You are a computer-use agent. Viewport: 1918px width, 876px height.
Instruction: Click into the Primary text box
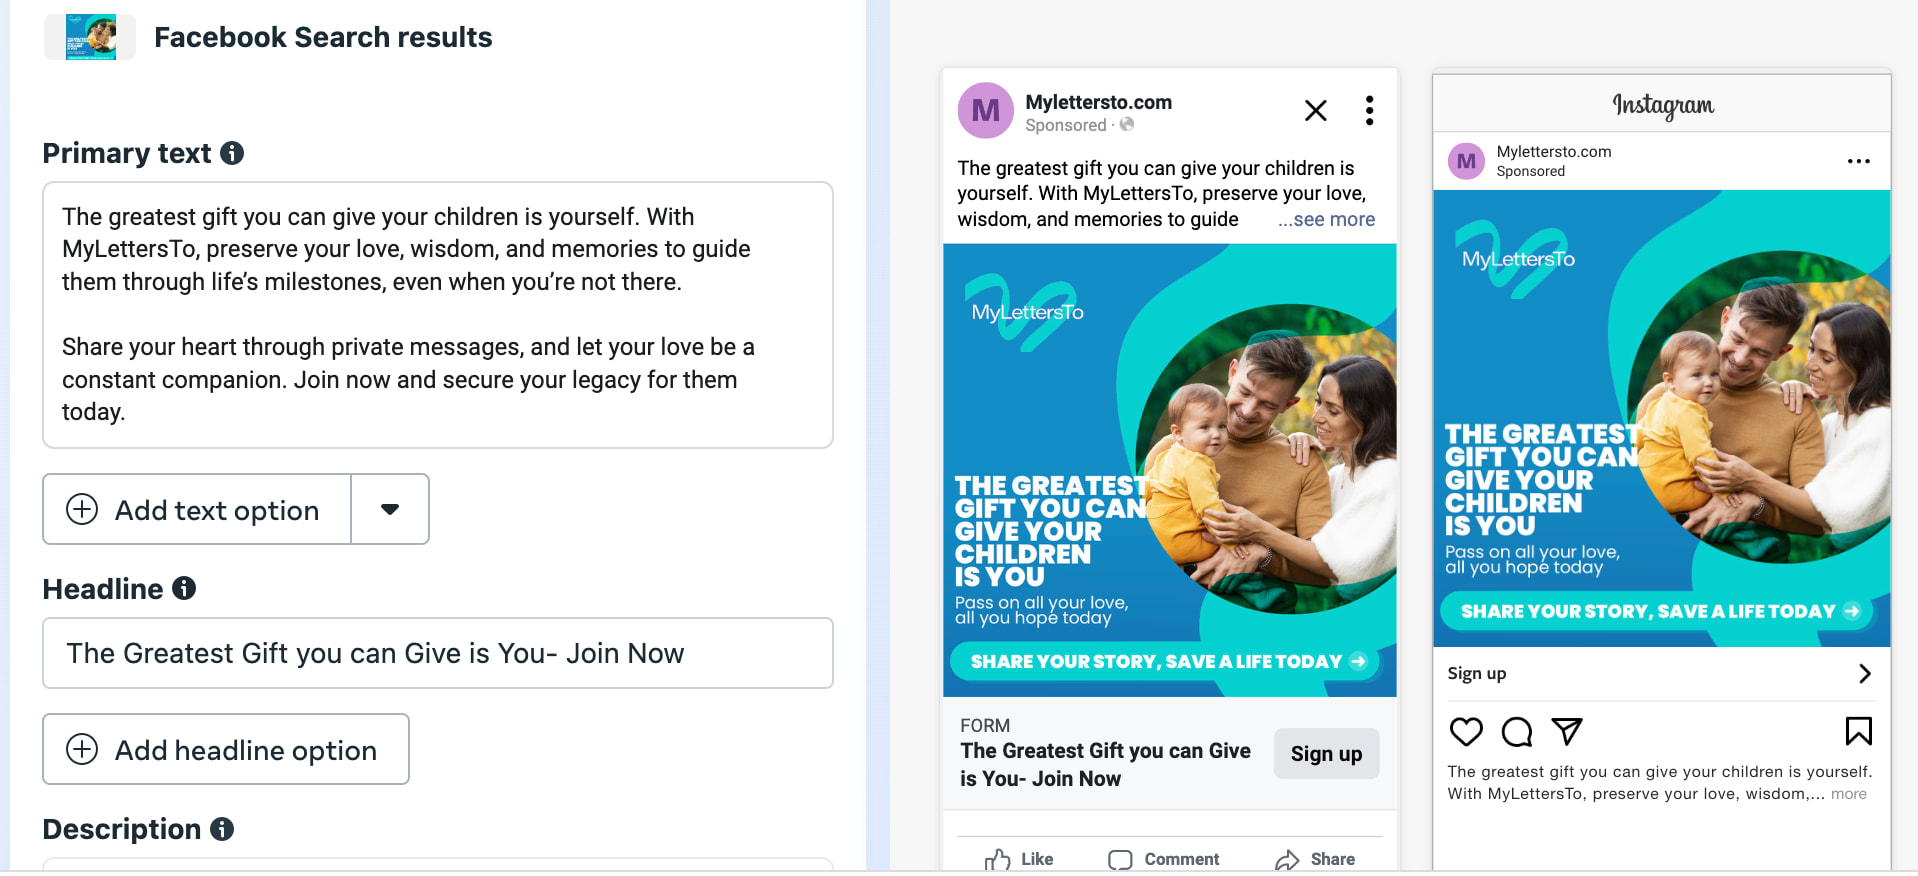point(437,314)
